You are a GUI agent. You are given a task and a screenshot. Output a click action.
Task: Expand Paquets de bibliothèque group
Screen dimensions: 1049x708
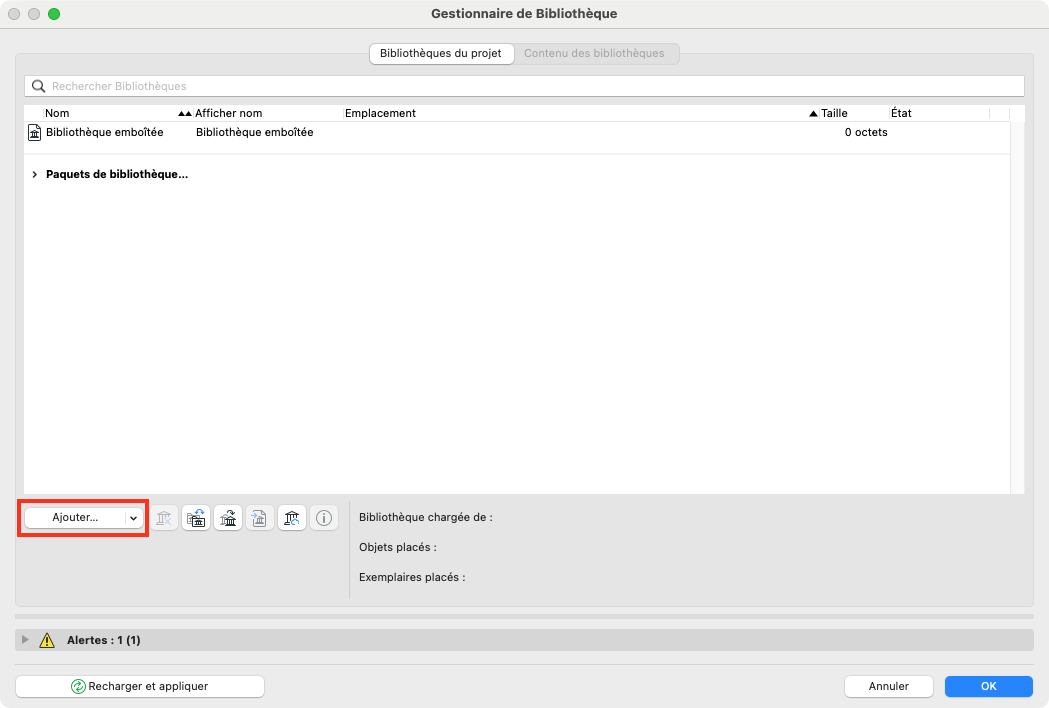pos(35,175)
